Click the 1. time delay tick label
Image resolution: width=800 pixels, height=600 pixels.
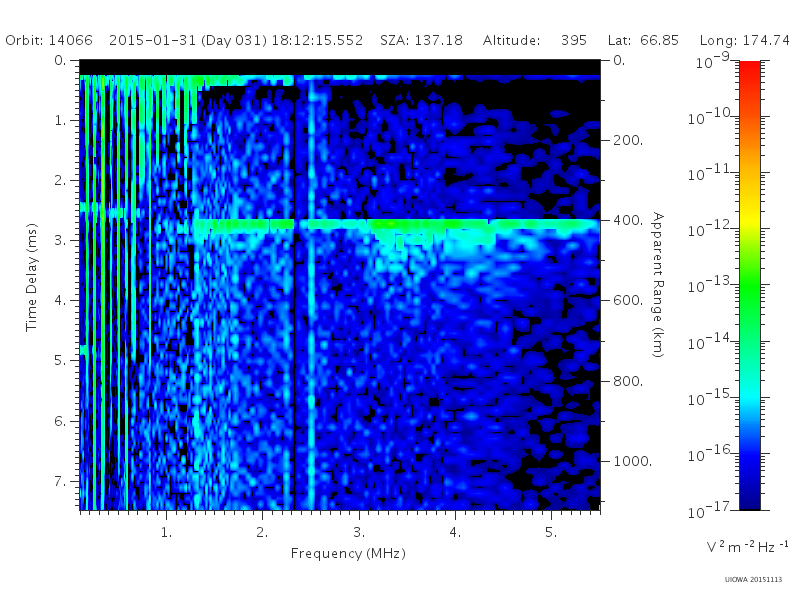tap(61, 120)
